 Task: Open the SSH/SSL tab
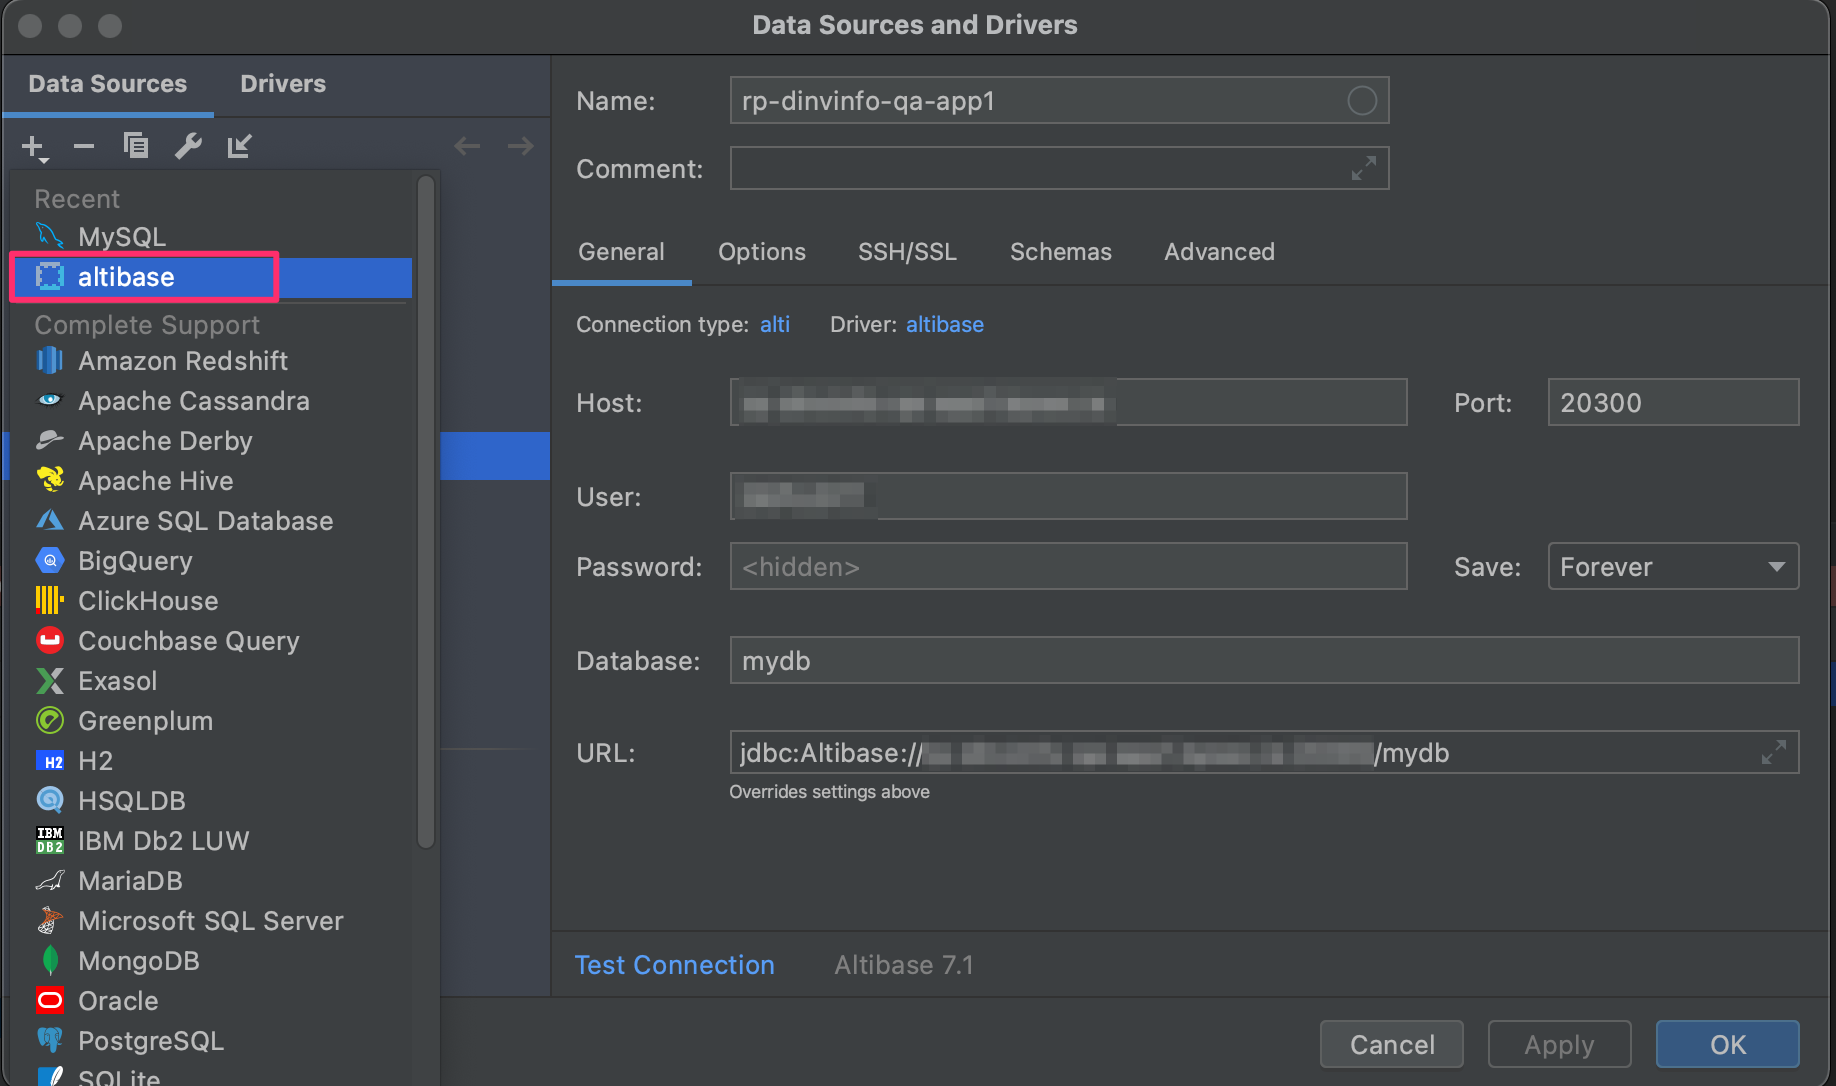pyautogui.click(x=907, y=252)
